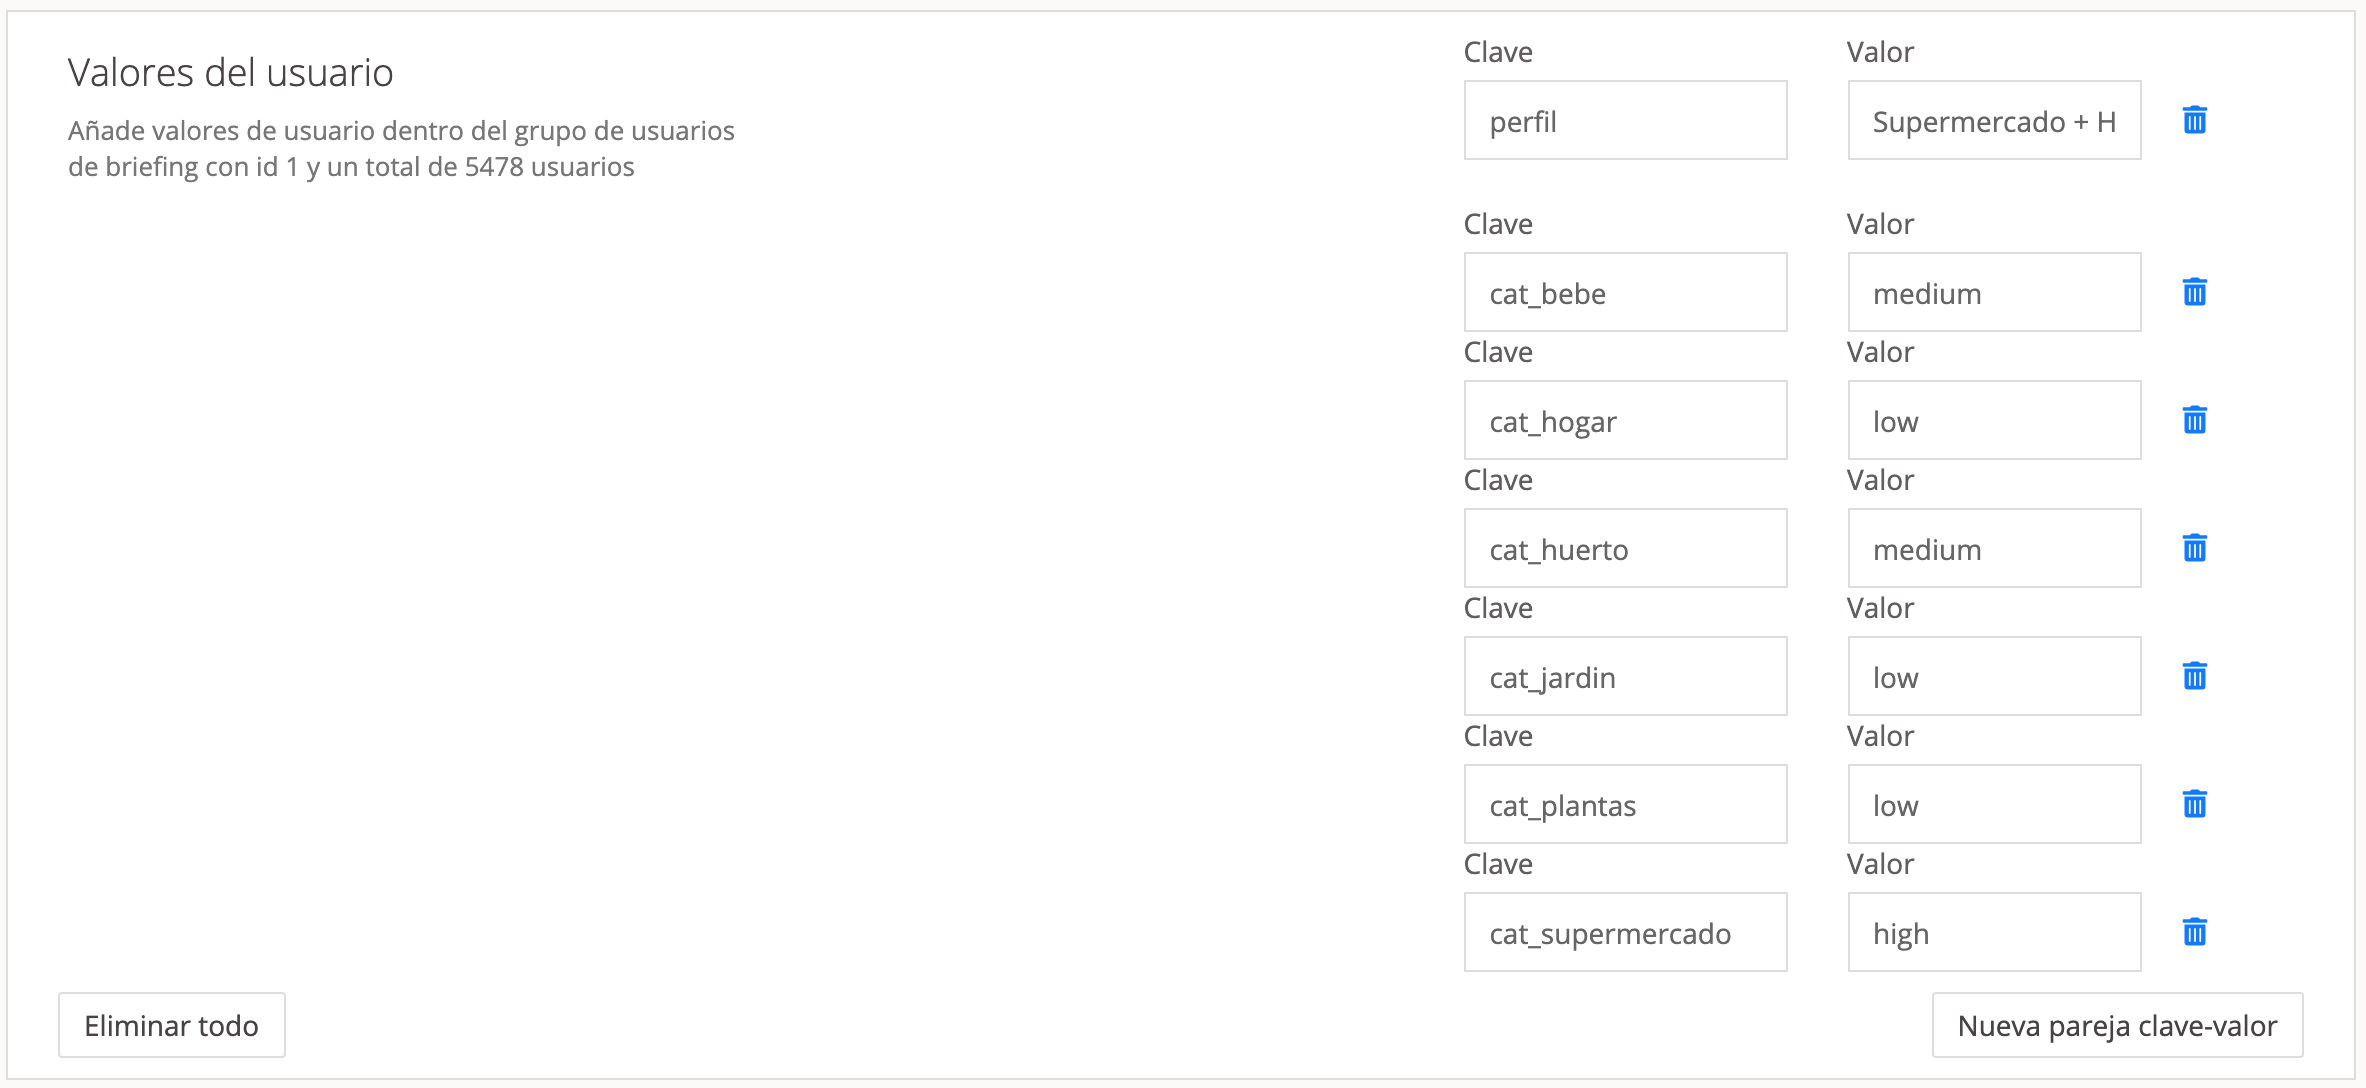This screenshot has width=2366, height=1088.
Task: Focus the cat_huerto key field
Action: (x=1625, y=549)
